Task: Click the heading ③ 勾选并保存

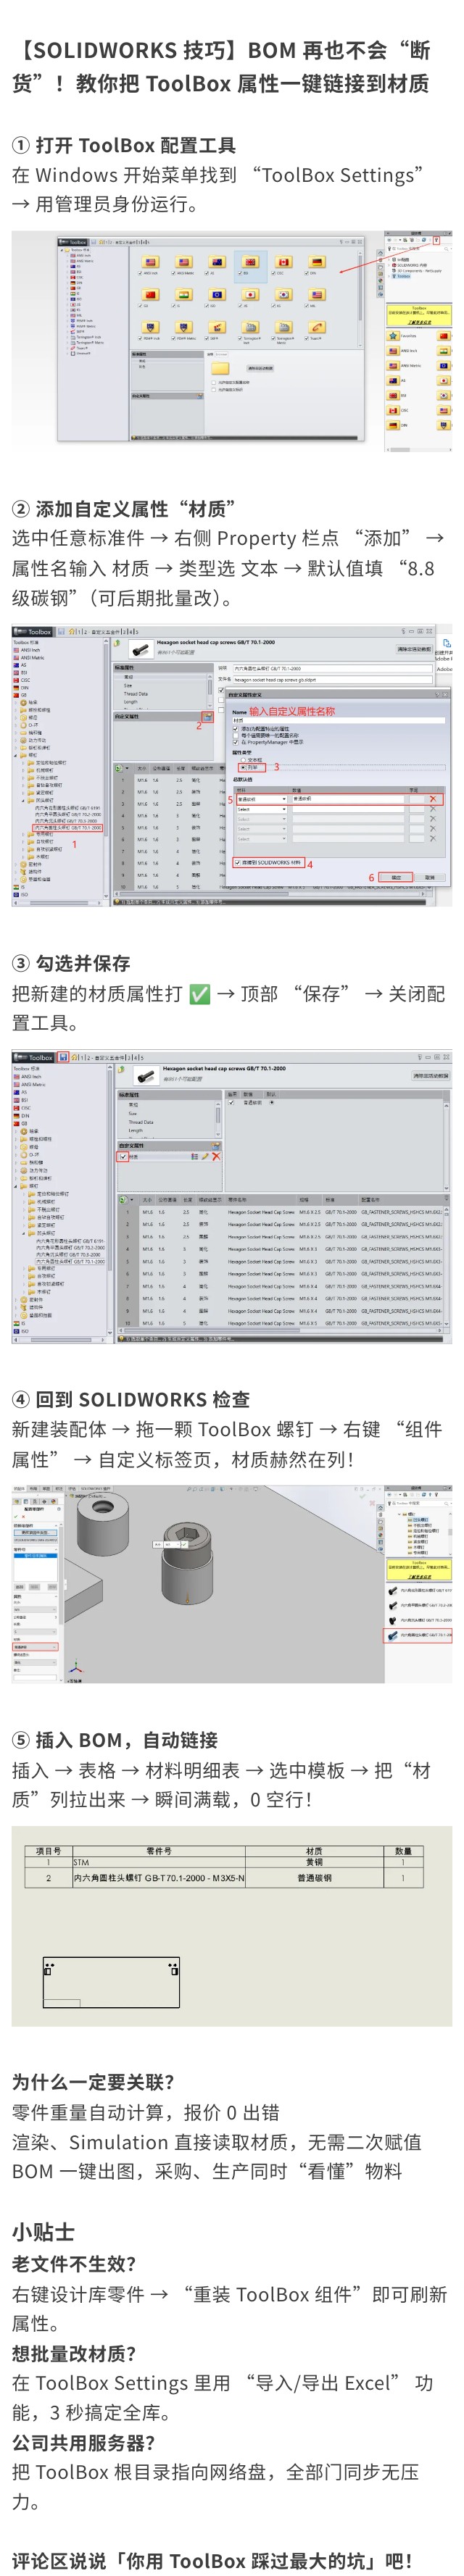Action: click(x=71, y=963)
